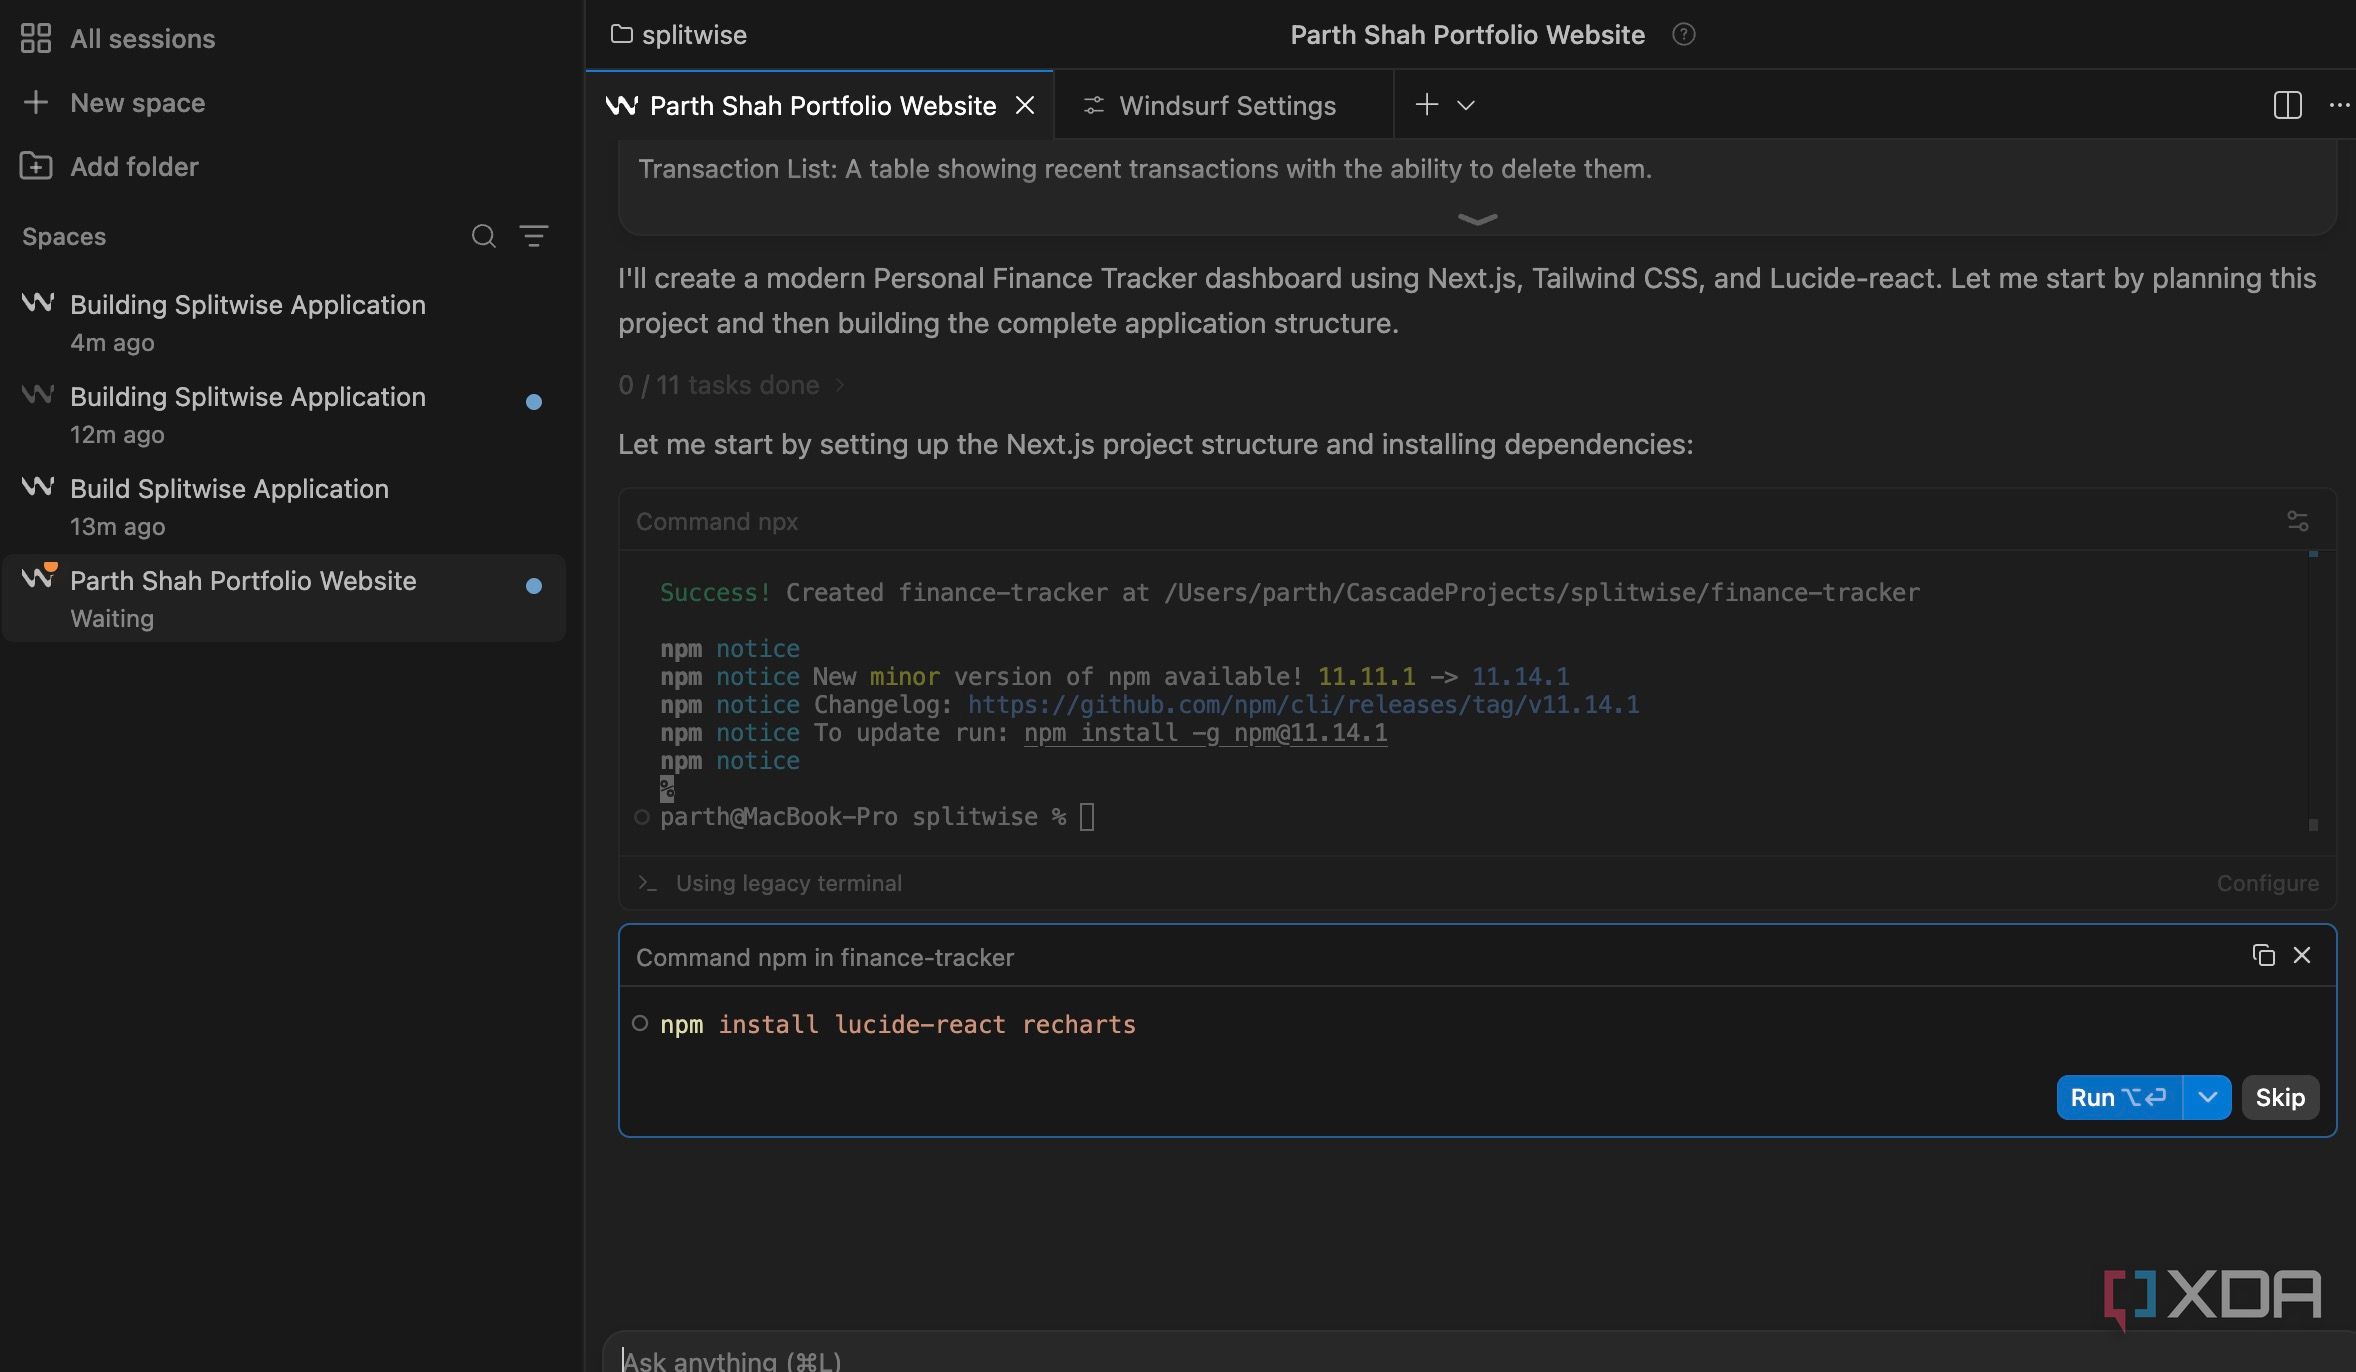
Task: Open Building Splitwise Application 12m ago session
Action: (x=284, y=414)
